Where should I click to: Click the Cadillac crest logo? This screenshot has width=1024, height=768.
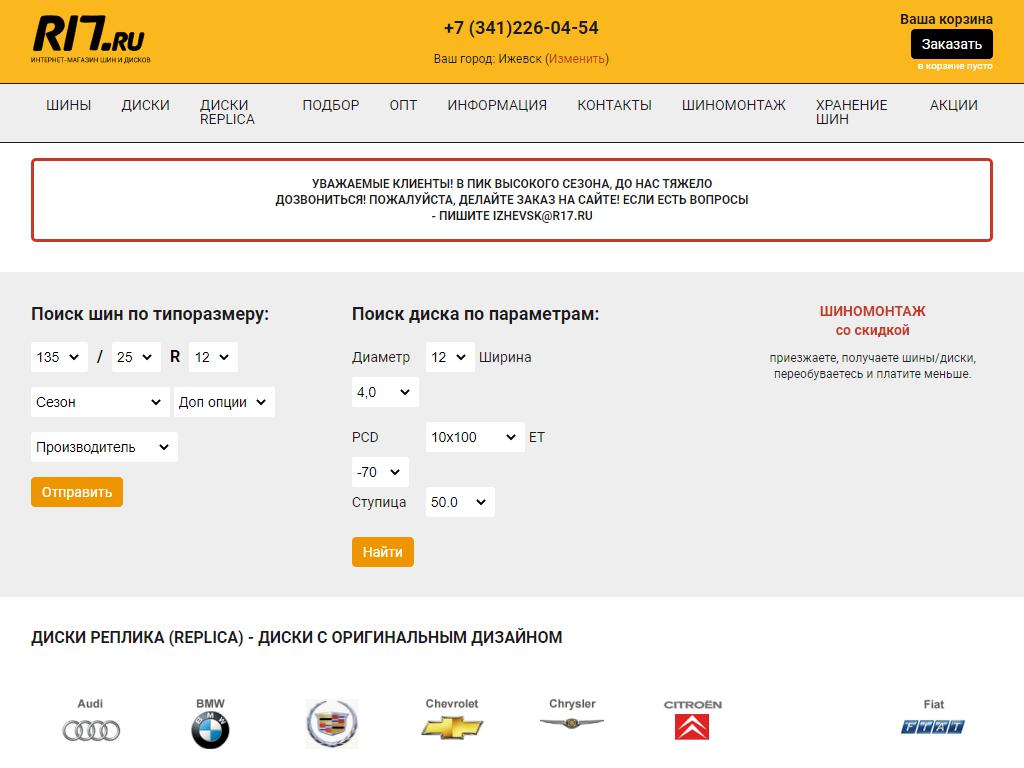coord(331,723)
